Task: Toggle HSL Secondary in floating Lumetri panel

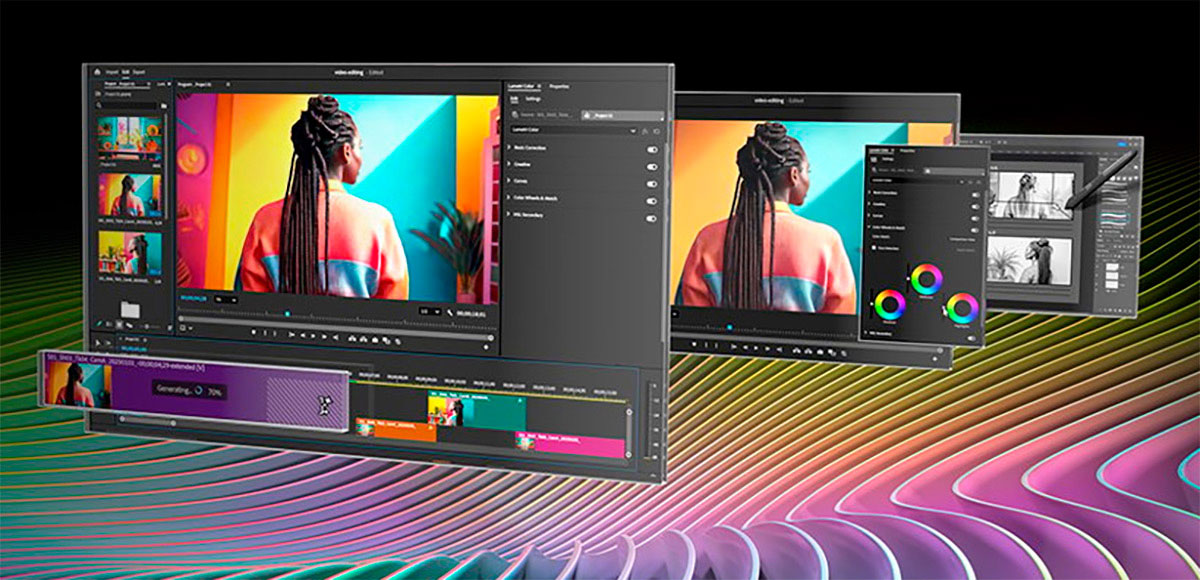Action: click(x=971, y=338)
